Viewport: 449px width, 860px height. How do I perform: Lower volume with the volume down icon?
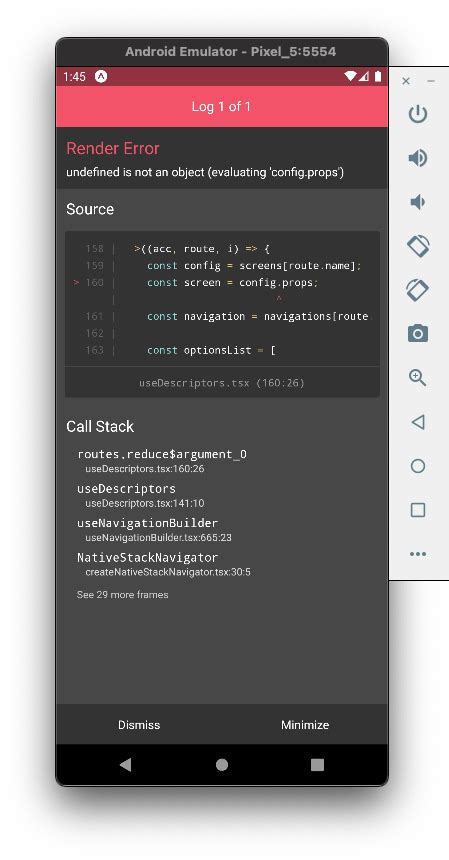click(x=418, y=202)
